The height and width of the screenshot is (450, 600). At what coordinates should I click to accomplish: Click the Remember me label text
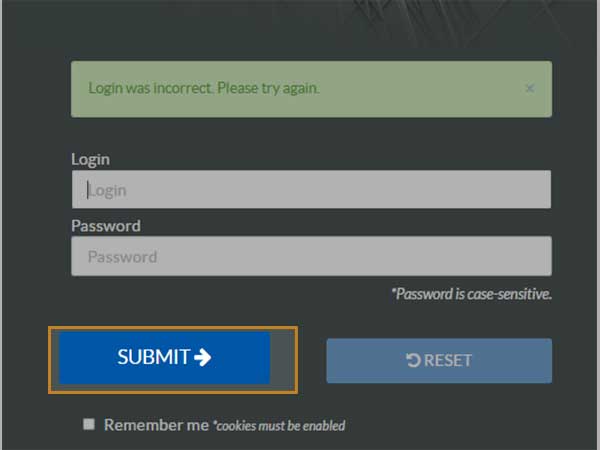(157, 425)
